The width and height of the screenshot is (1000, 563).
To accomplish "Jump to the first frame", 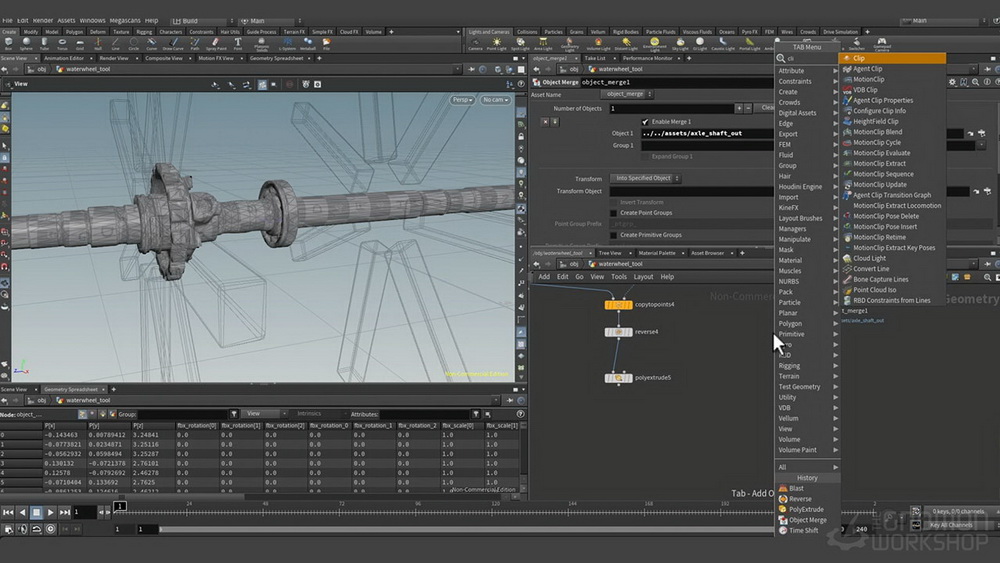I will pyautogui.click(x=8, y=512).
